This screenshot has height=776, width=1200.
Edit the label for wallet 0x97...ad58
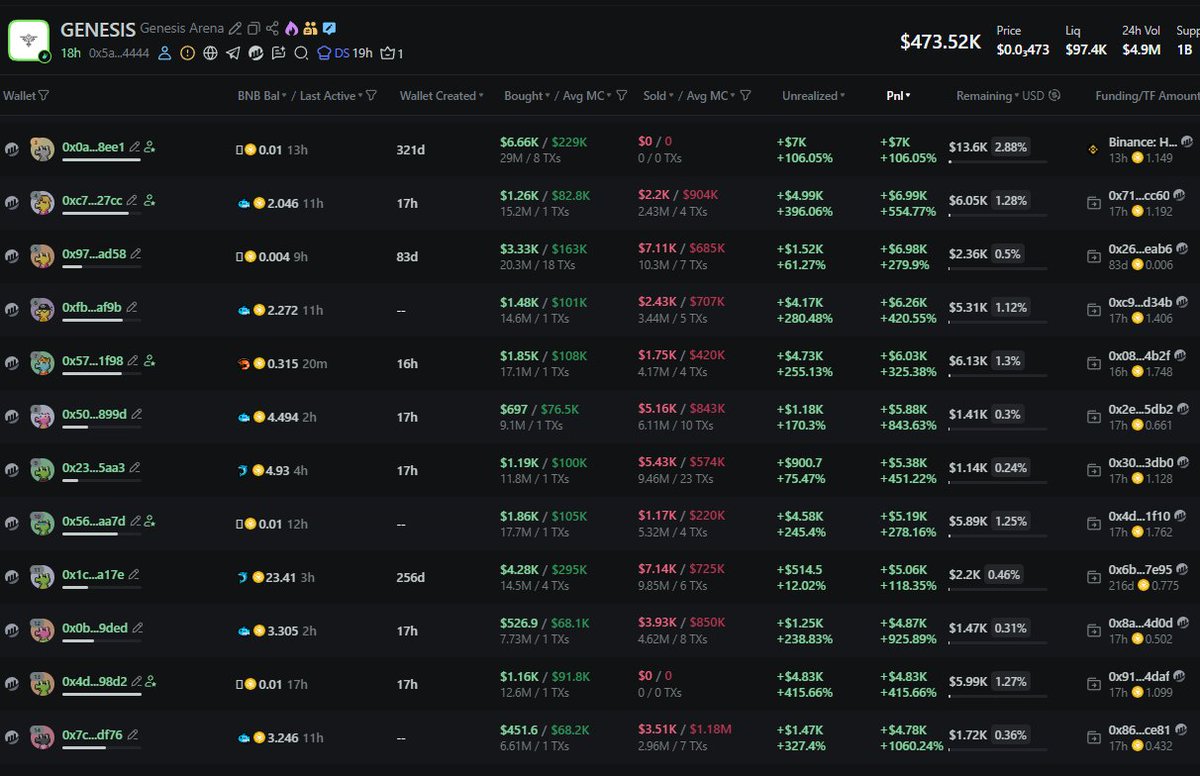(136, 254)
